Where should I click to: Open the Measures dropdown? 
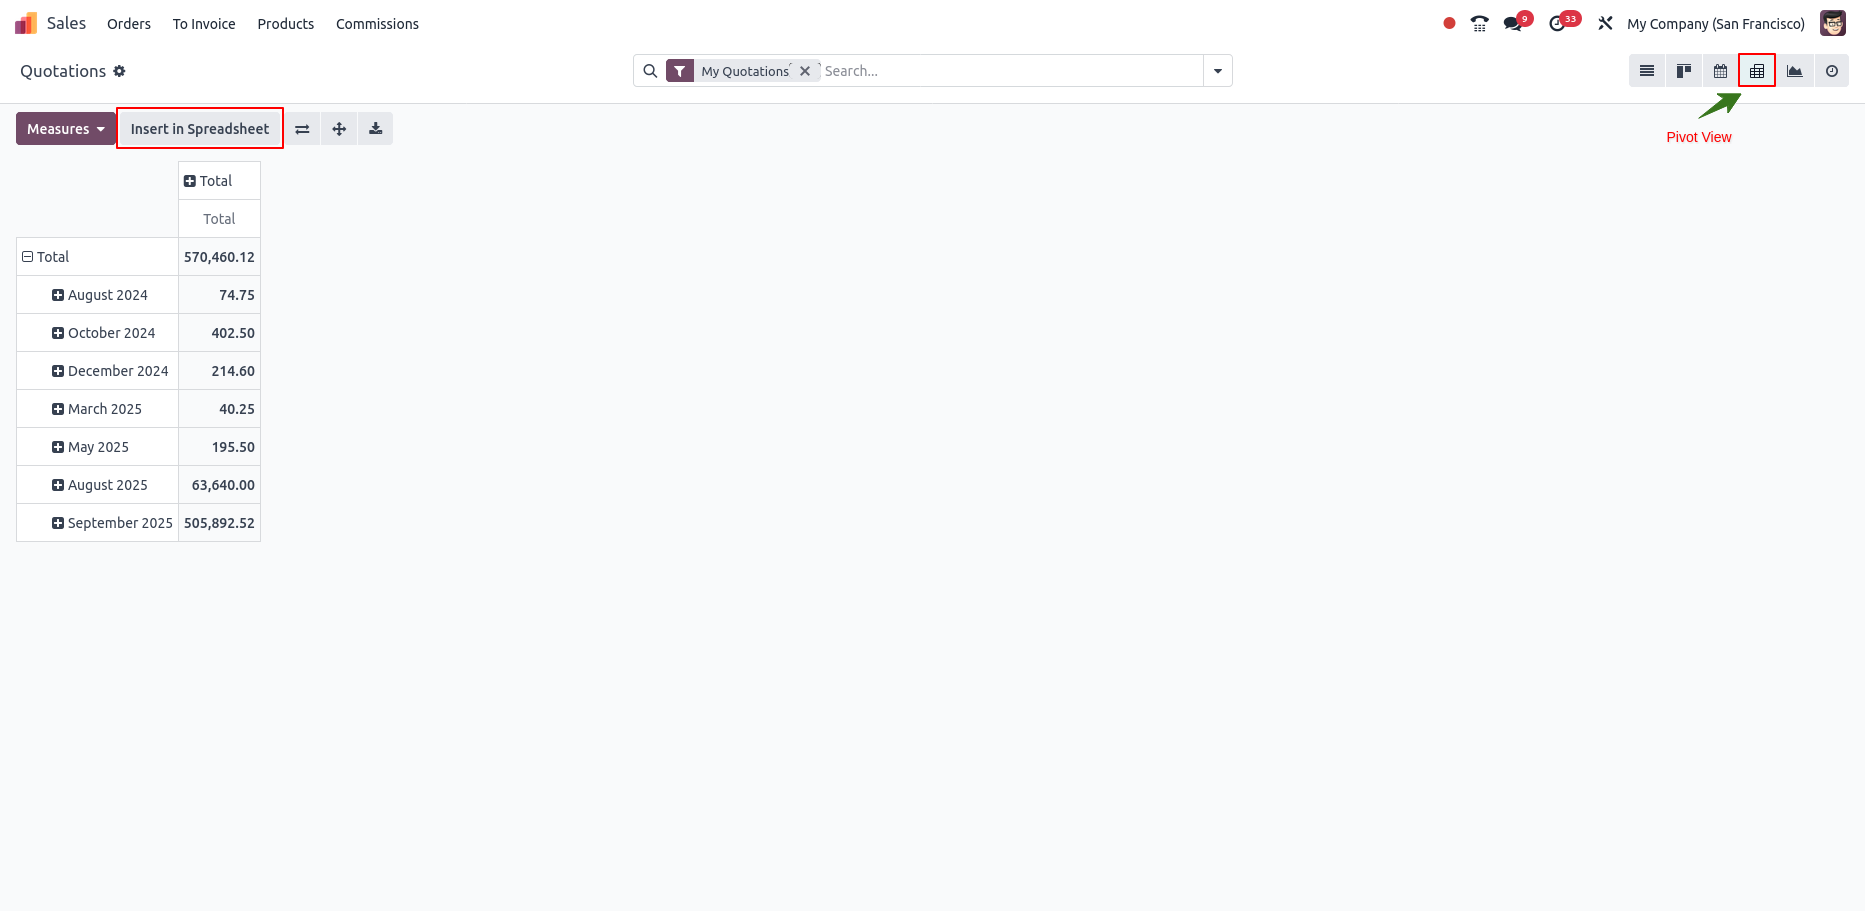click(66, 129)
